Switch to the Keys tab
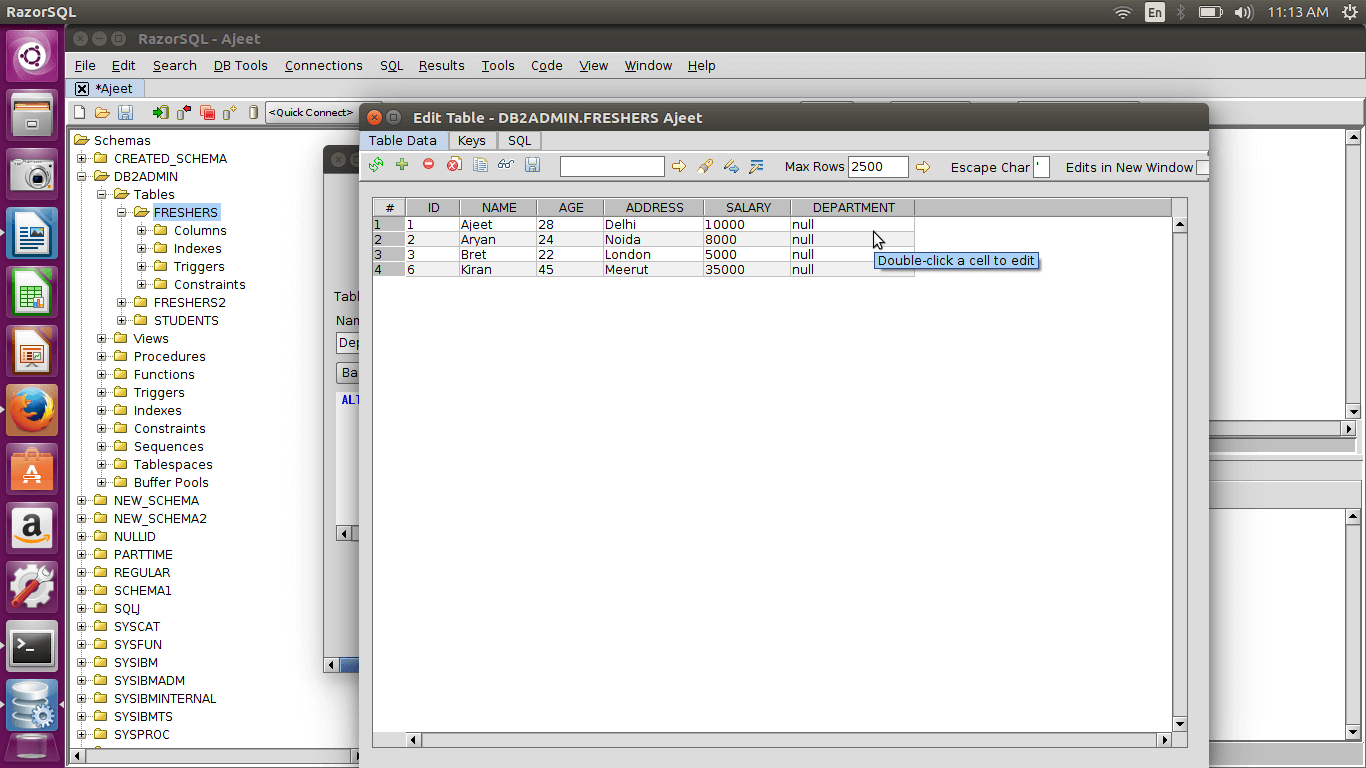Image resolution: width=1366 pixels, height=768 pixels. click(x=471, y=140)
